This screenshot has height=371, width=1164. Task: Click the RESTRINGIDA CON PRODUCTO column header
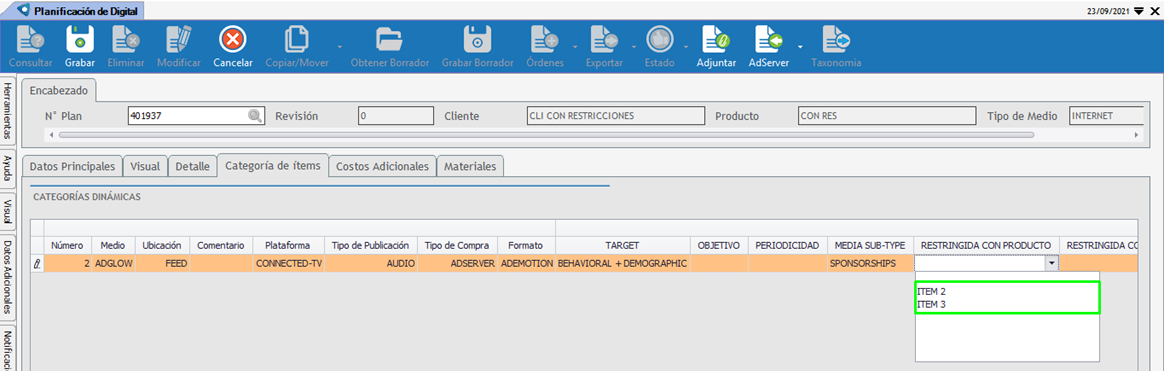point(986,245)
